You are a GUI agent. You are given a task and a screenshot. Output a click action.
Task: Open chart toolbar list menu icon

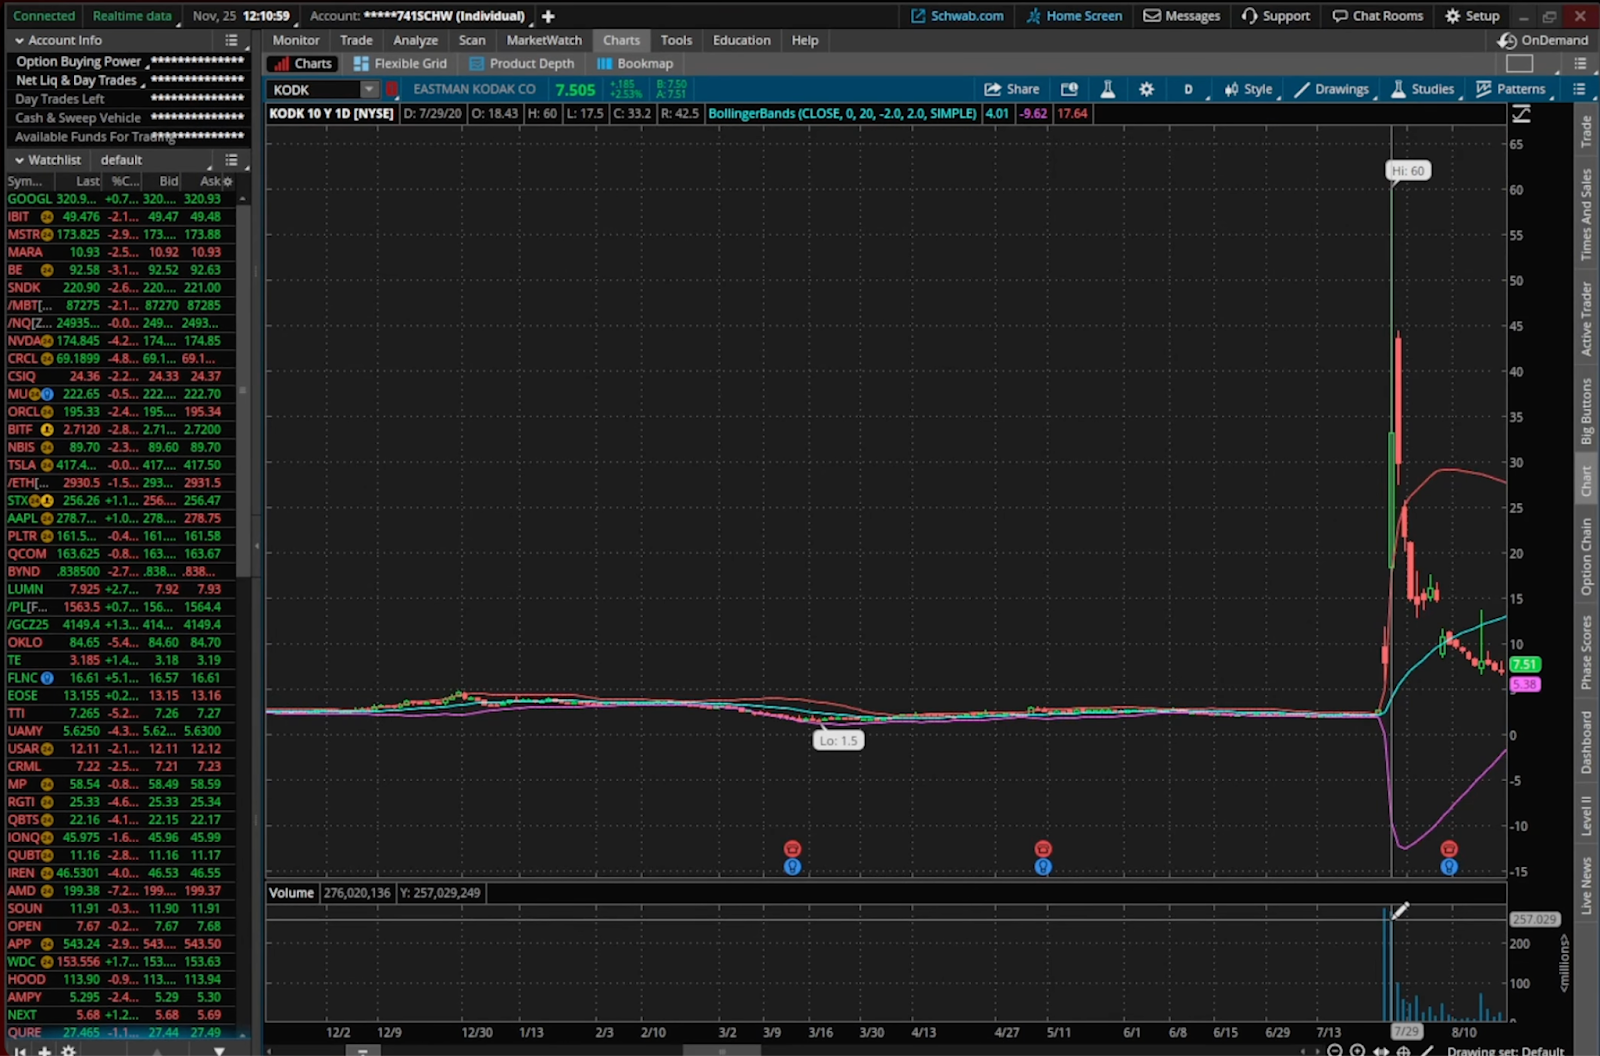point(1579,89)
